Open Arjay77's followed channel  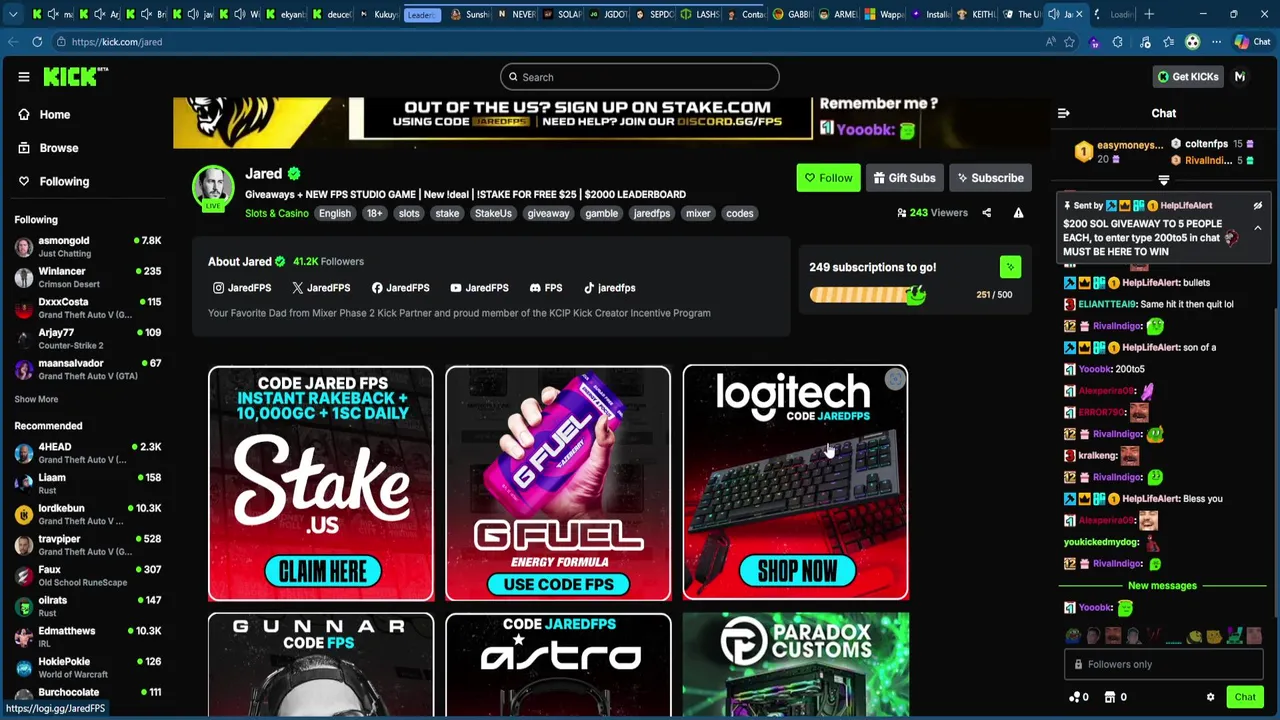tap(88, 338)
